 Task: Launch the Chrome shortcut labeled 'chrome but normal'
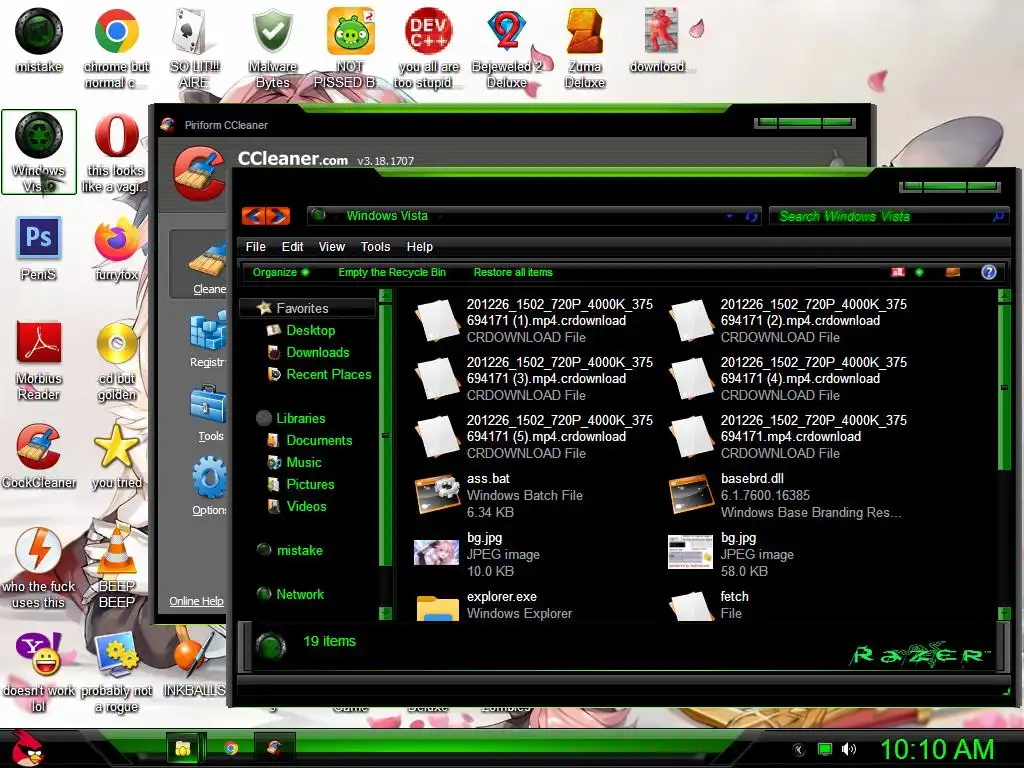click(116, 48)
